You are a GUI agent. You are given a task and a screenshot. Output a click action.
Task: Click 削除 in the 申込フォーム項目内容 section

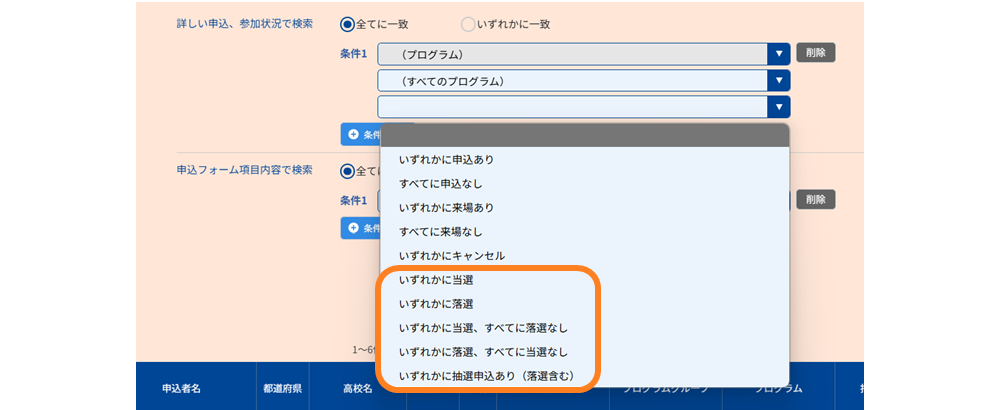click(x=816, y=199)
